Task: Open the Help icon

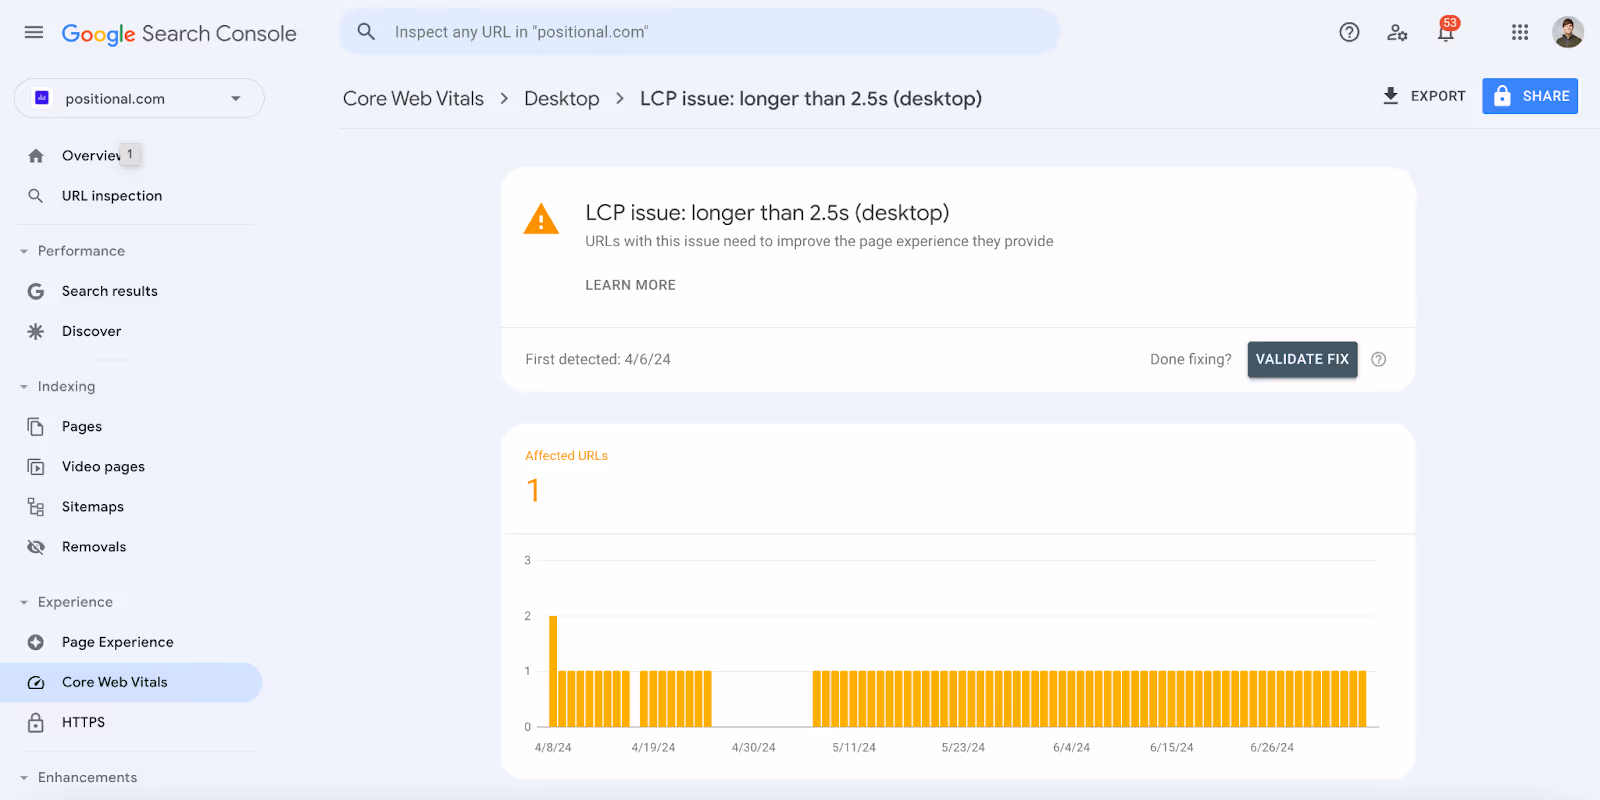Action: 1349,32
